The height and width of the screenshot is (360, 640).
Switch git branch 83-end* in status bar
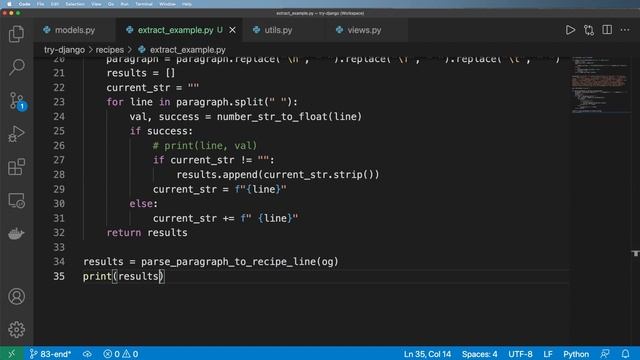pyautogui.click(x=50, y=354)
